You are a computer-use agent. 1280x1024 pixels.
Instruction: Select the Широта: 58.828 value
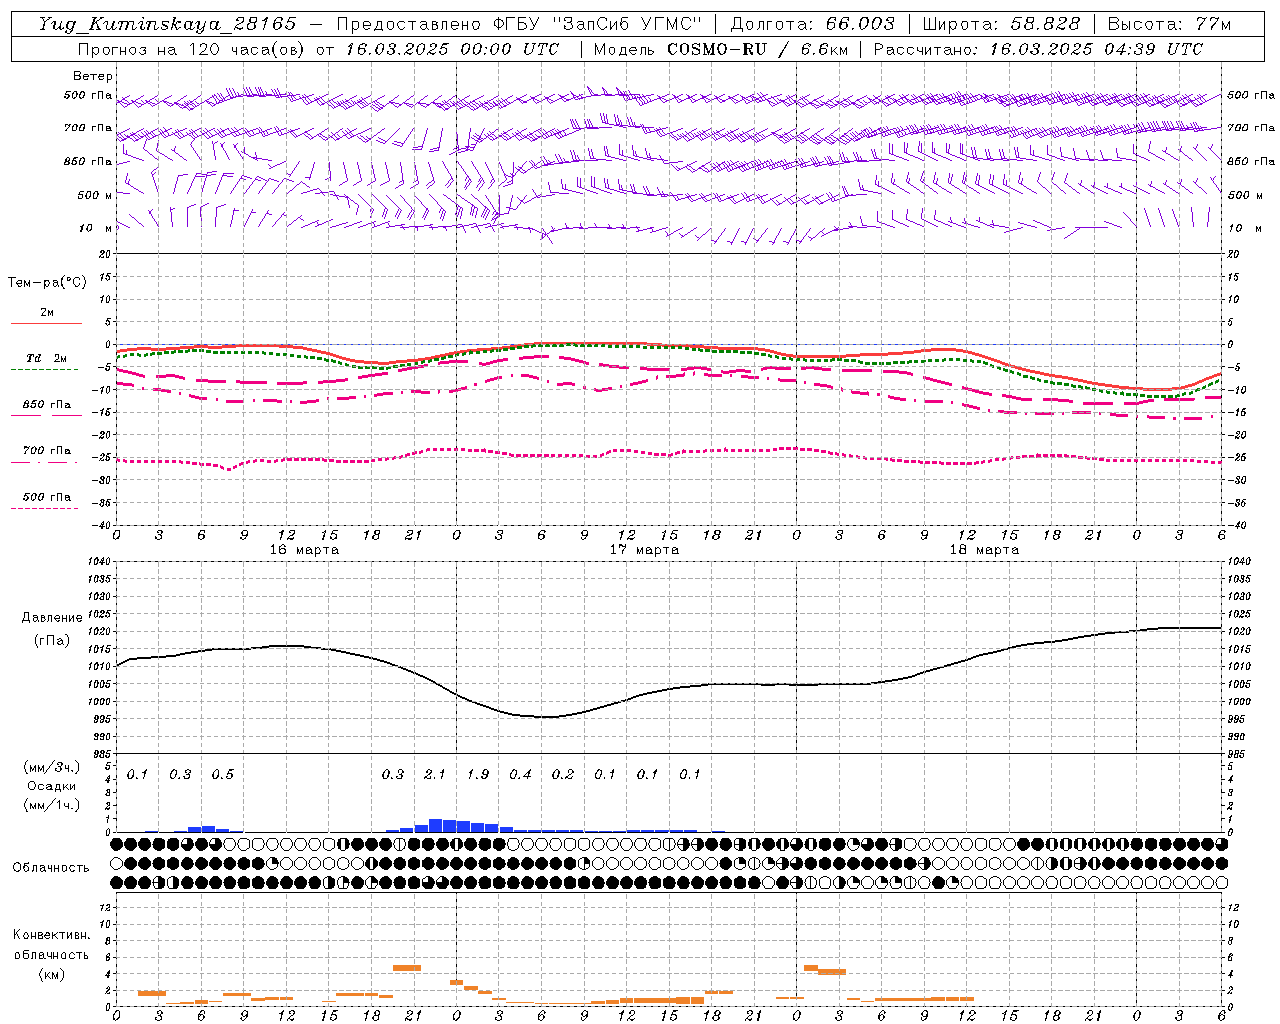[1001, 24]
